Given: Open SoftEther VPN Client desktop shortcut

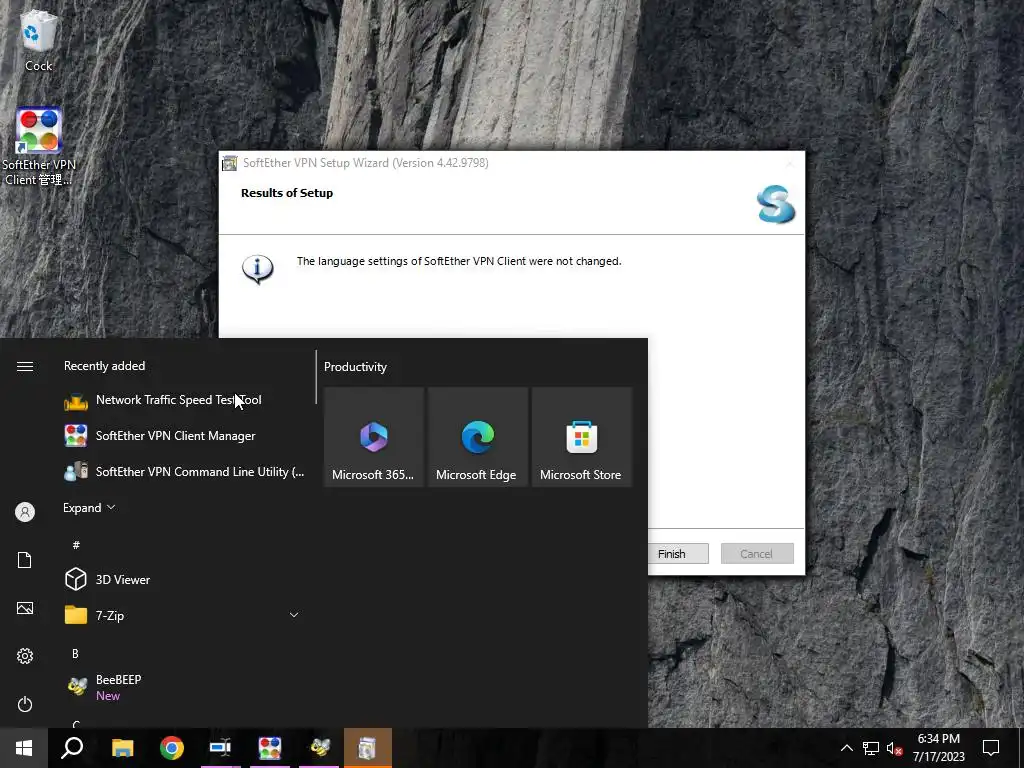Looking at the screenshot, I should point(39,147).
